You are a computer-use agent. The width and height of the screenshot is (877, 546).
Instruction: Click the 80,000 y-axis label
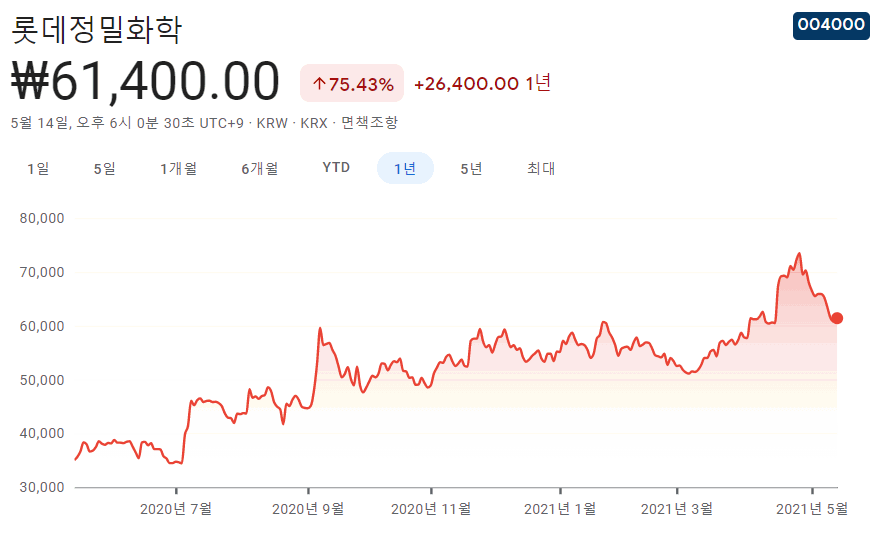[42, 218]
